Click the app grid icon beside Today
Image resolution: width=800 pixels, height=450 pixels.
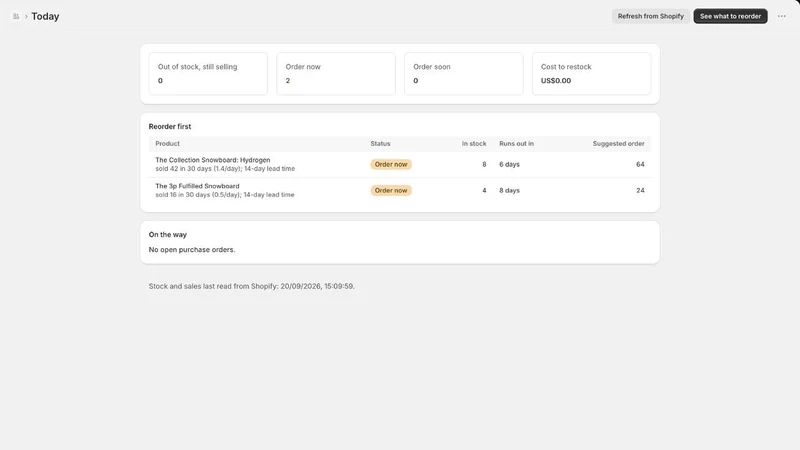pos(16,16)
